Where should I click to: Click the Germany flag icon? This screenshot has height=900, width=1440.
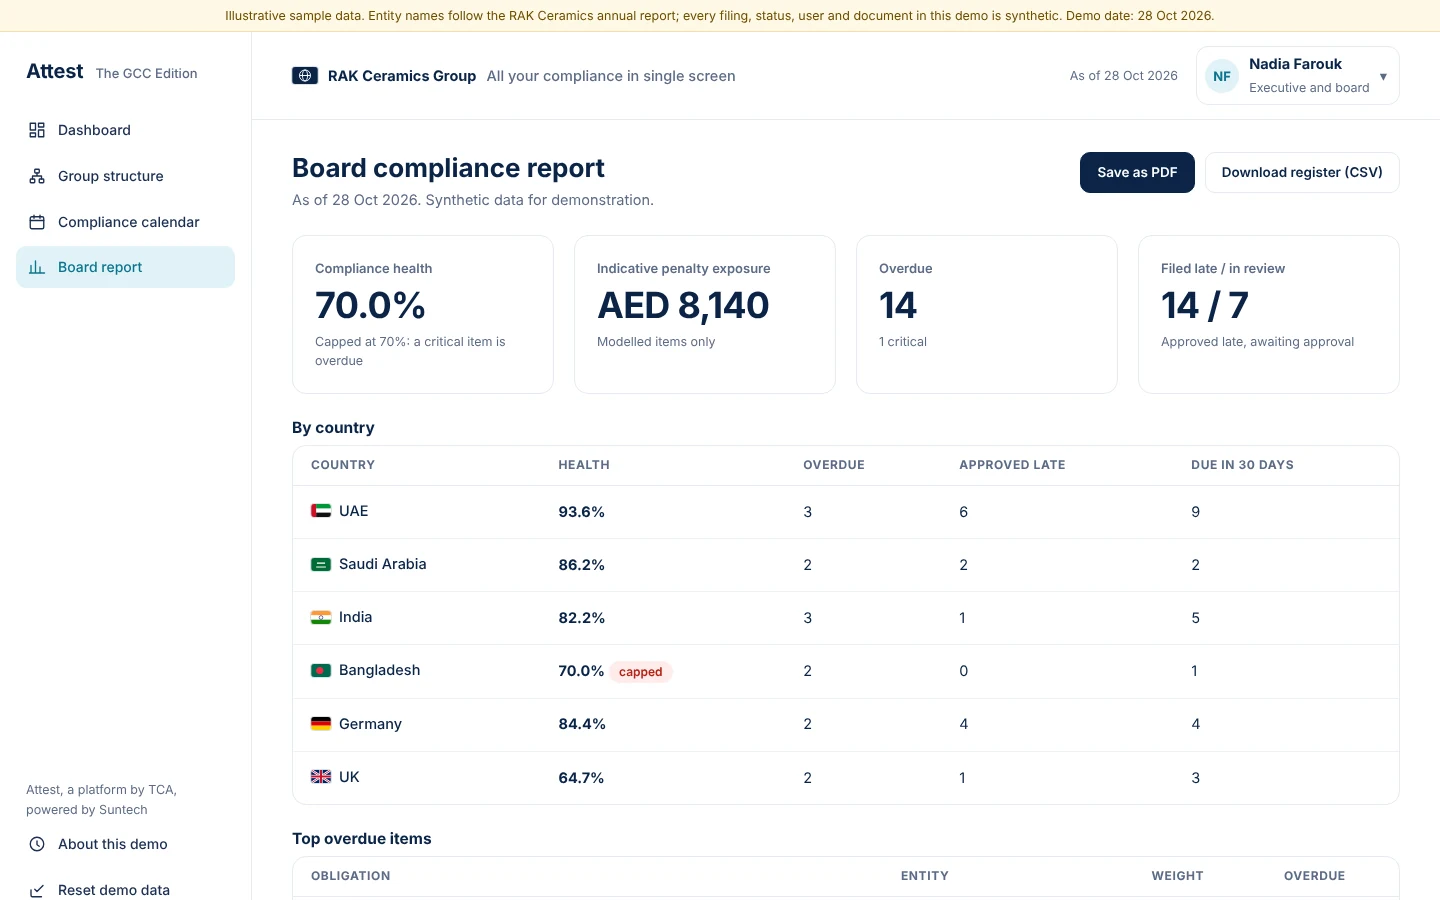click(x=321, y=724)
